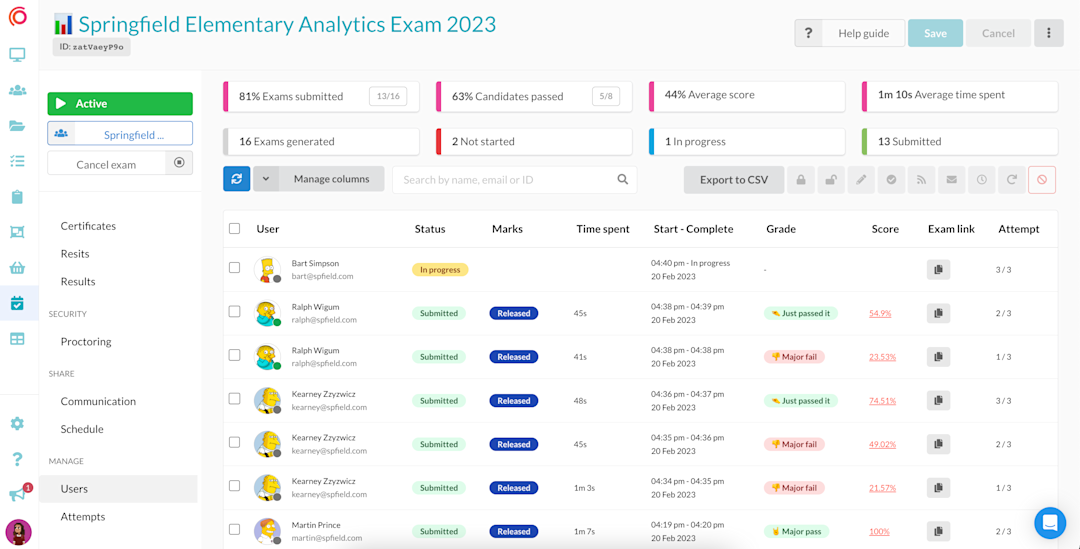Select checkbox for Kearney Zzyzwicz 49.02% row
This screenshot has width=1080, height=549.
235,442
